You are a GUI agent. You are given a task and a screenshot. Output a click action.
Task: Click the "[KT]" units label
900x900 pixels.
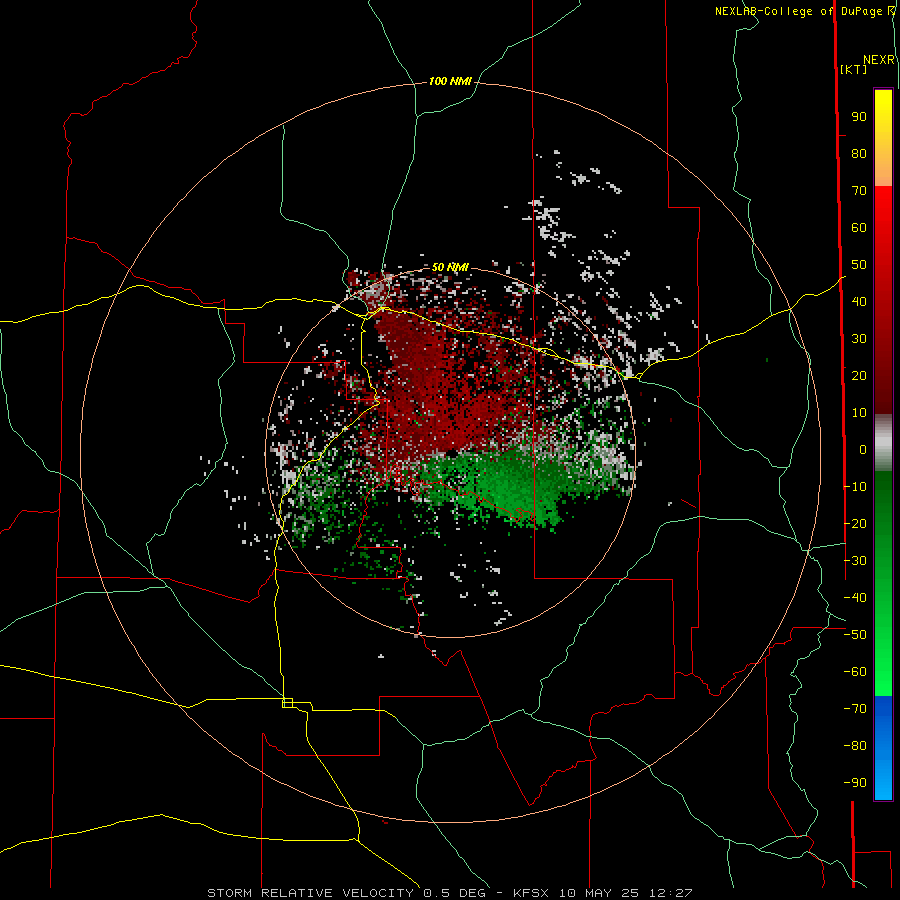(x=854, y=69)
